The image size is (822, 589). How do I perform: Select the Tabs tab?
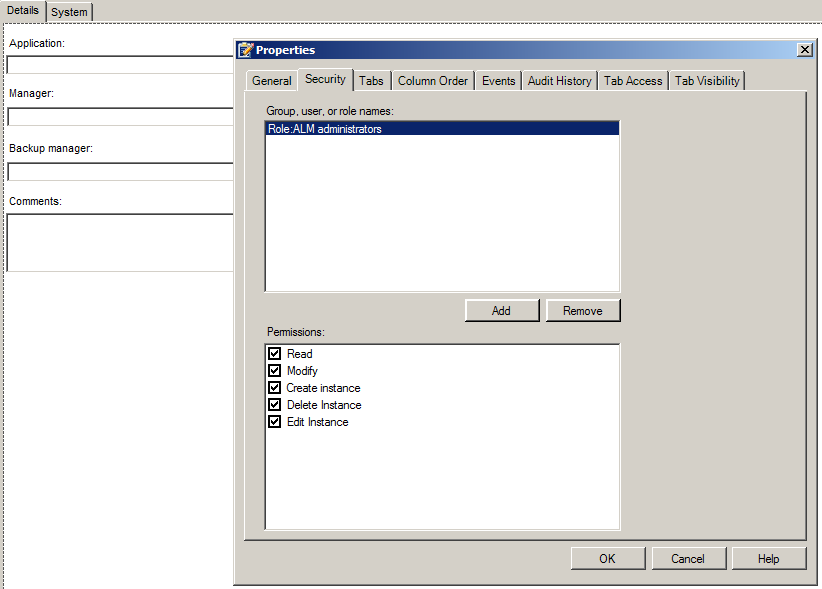pyautogui.click(x=371, y=80)
